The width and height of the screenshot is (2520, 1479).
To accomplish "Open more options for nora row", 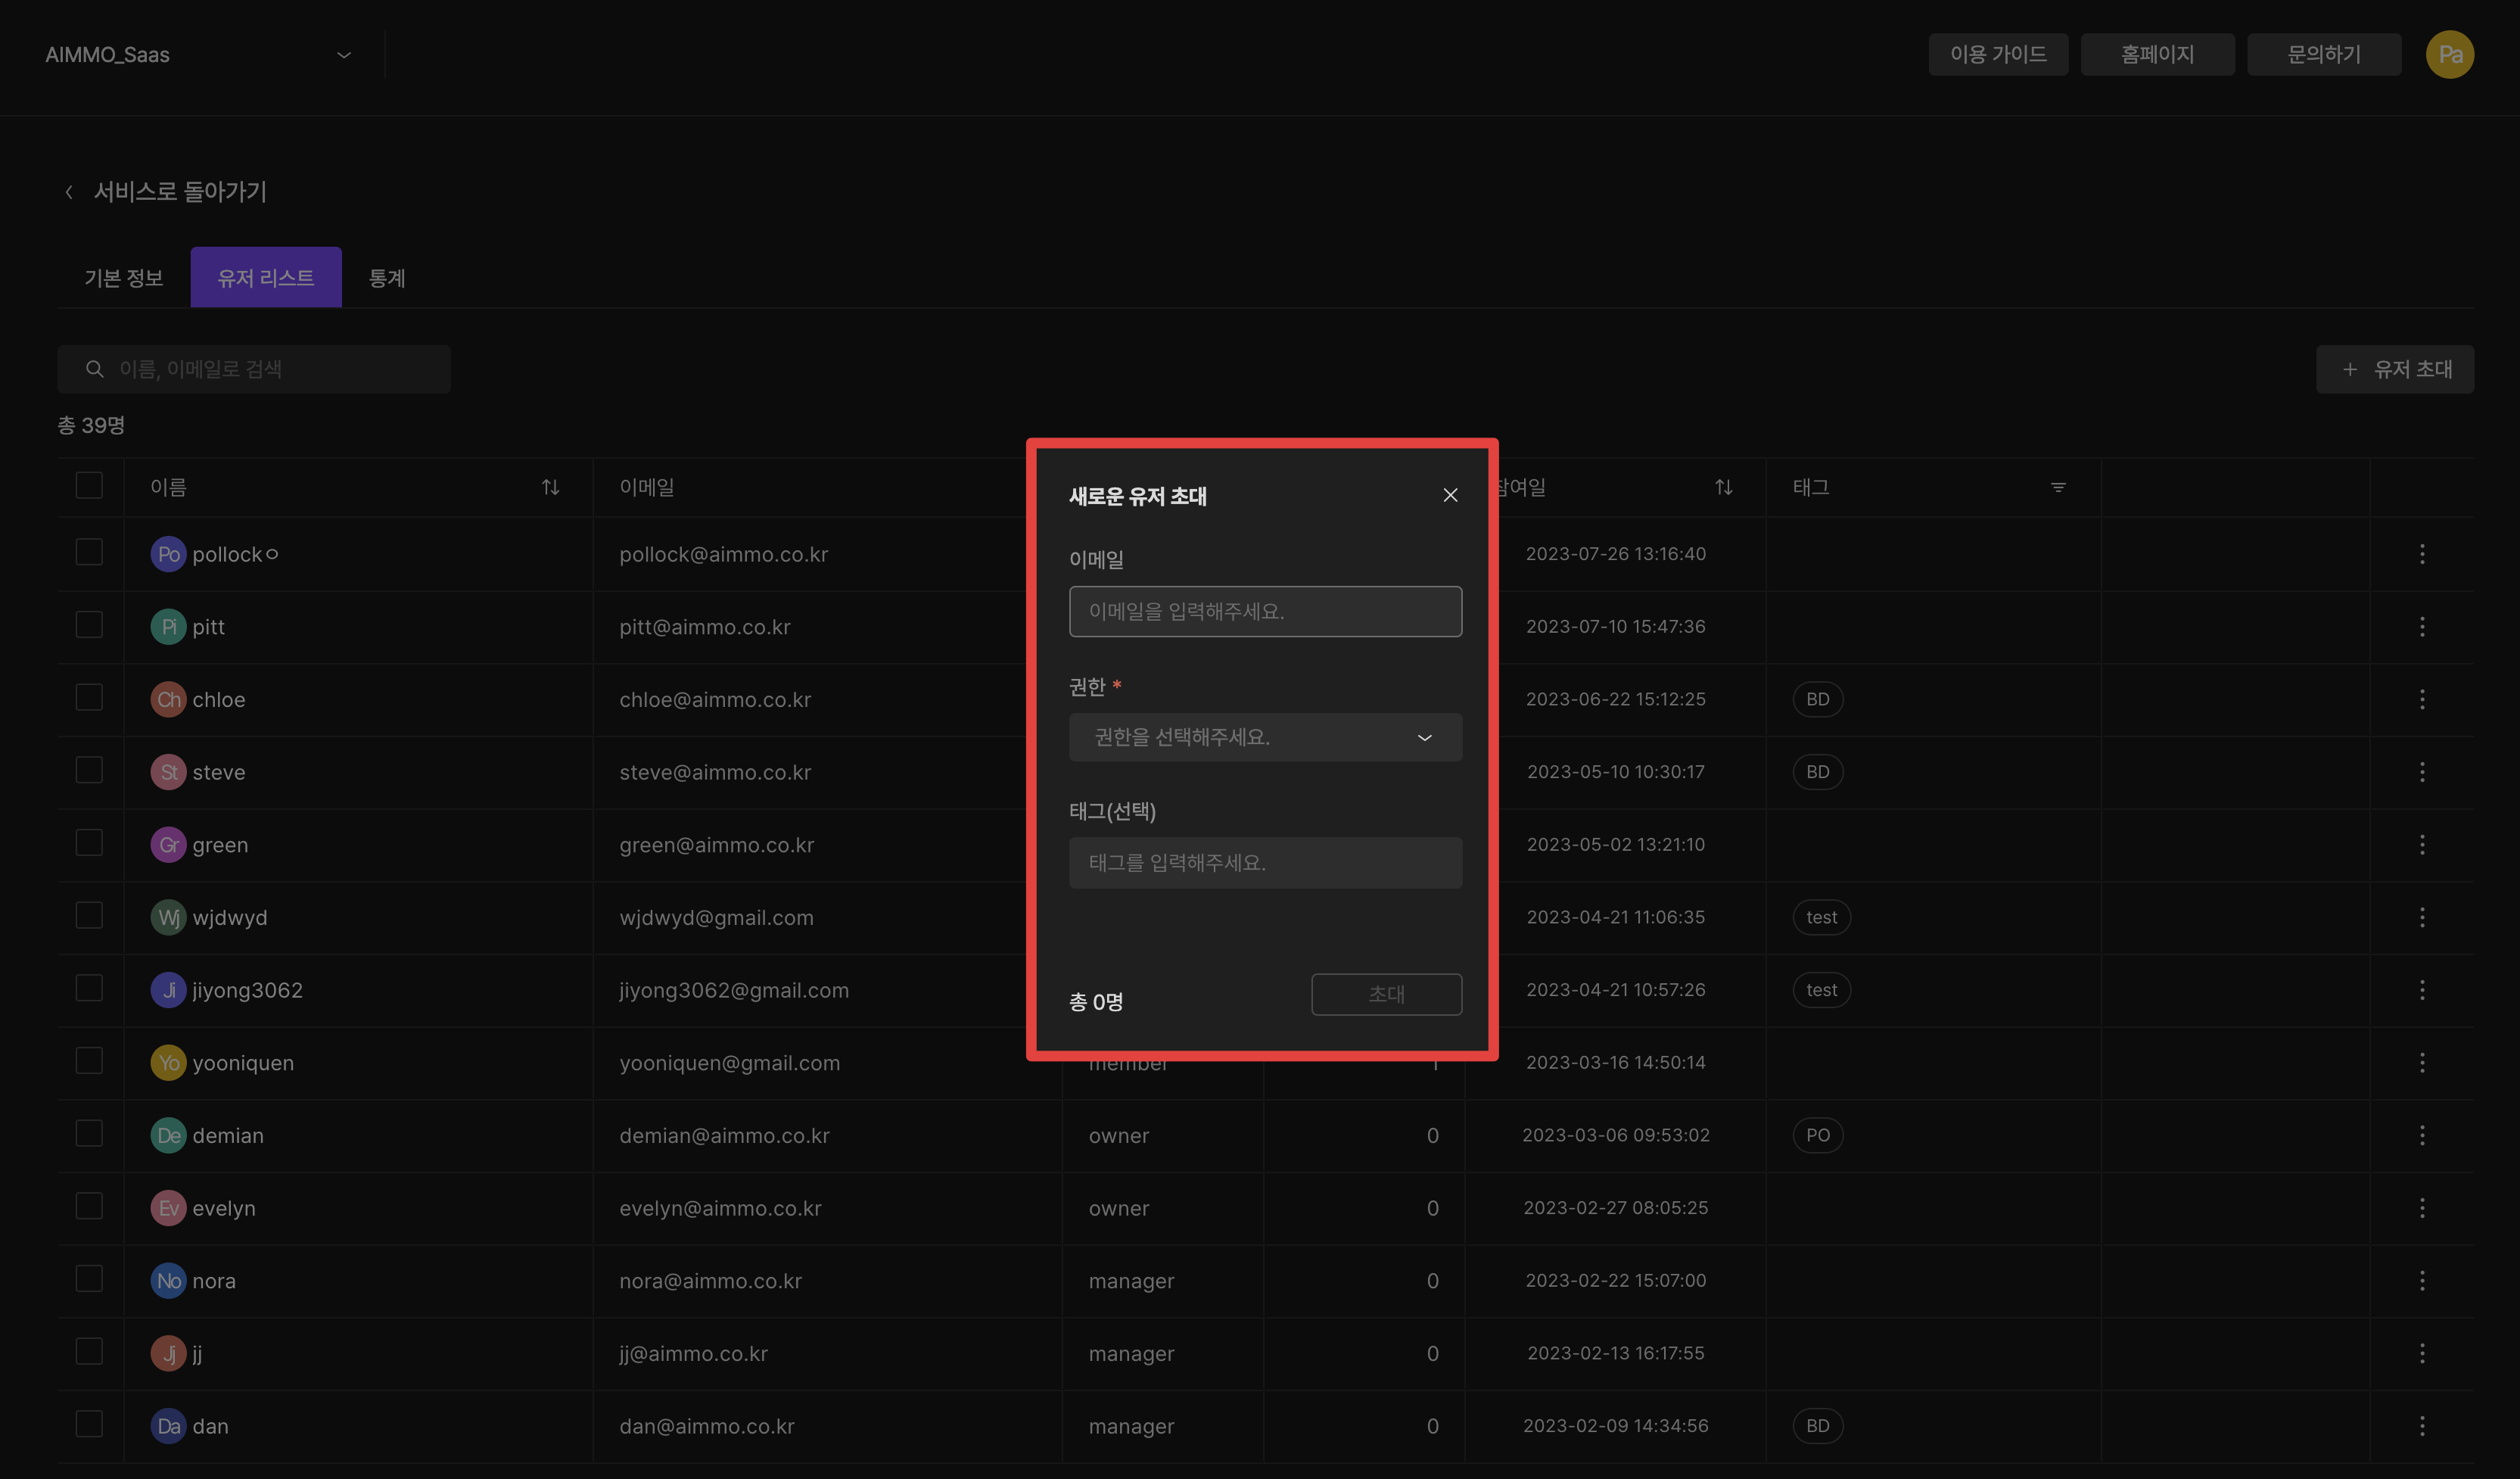I will [x=2422, y=1281].
